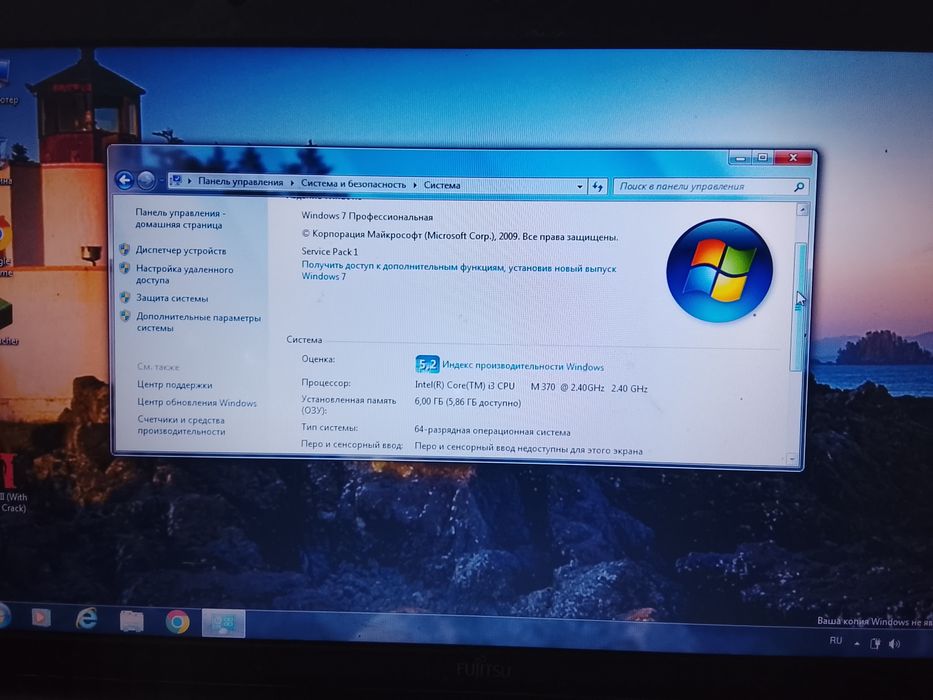Open Диспетчер устройств link

[x=181, y=251]
